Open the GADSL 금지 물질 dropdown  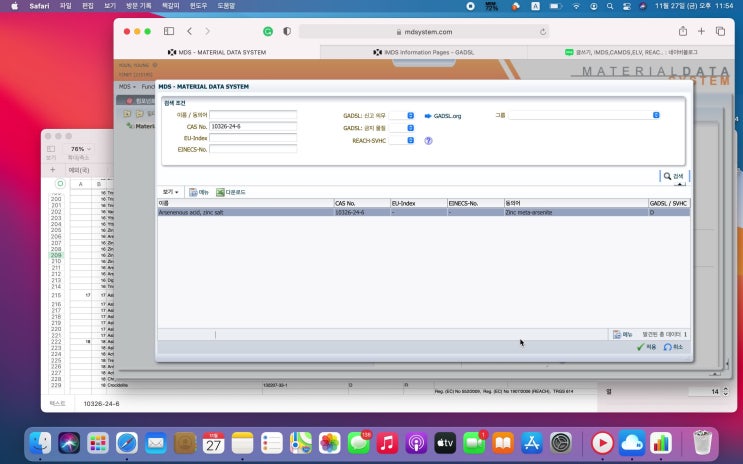tap(410, 128)
